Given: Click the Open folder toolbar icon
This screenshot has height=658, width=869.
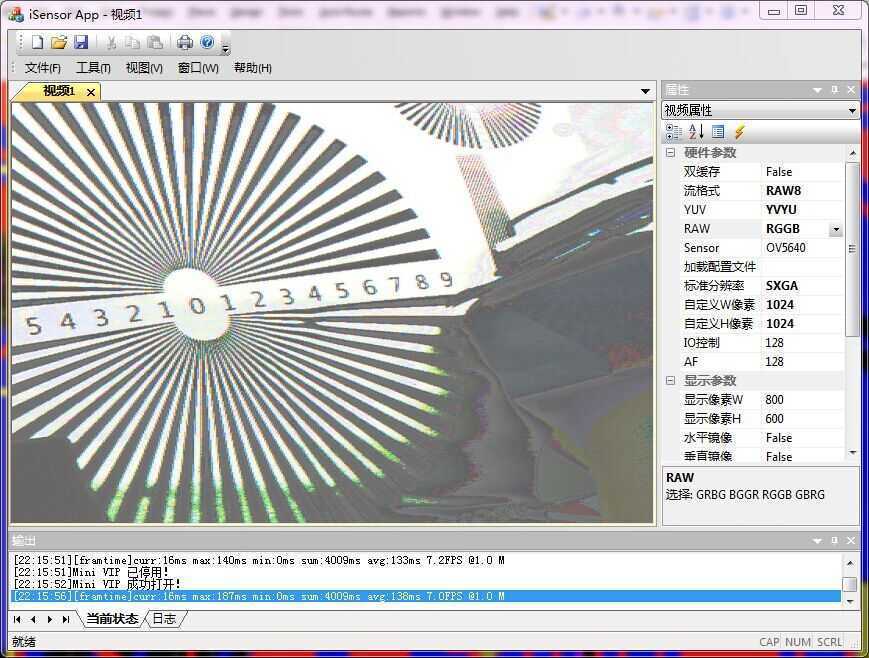Looking at the screenshot, I should pyautogui.click(x=59, y=42).
